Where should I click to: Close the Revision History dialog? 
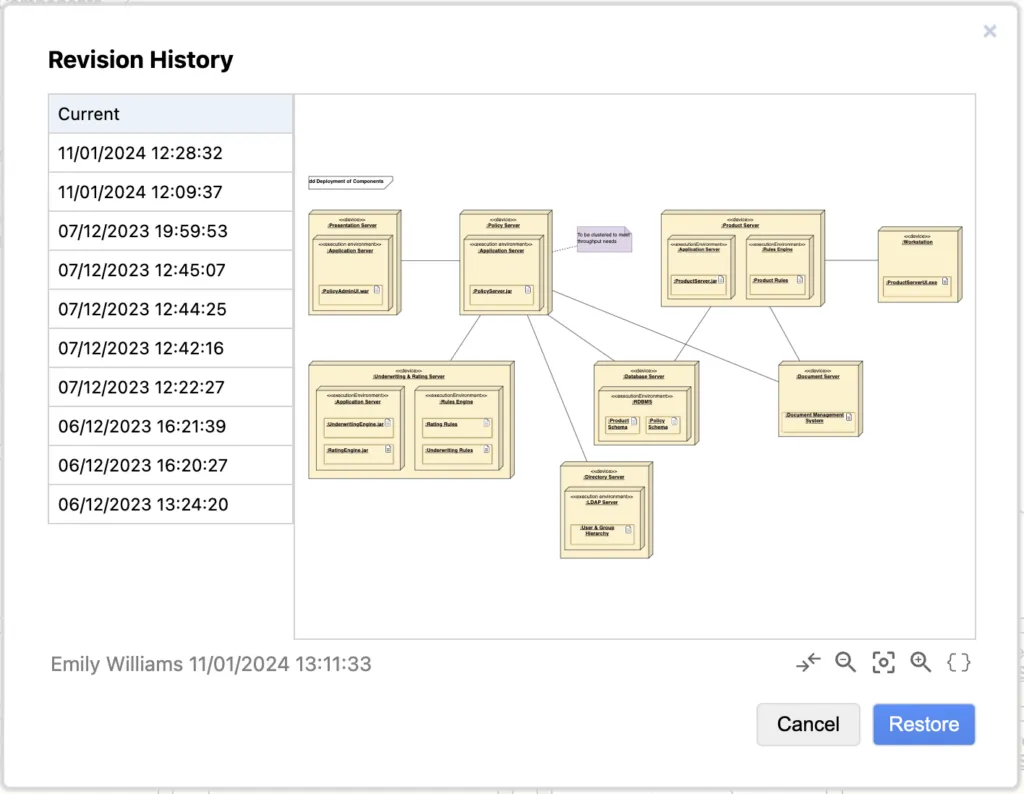(990, 31)
